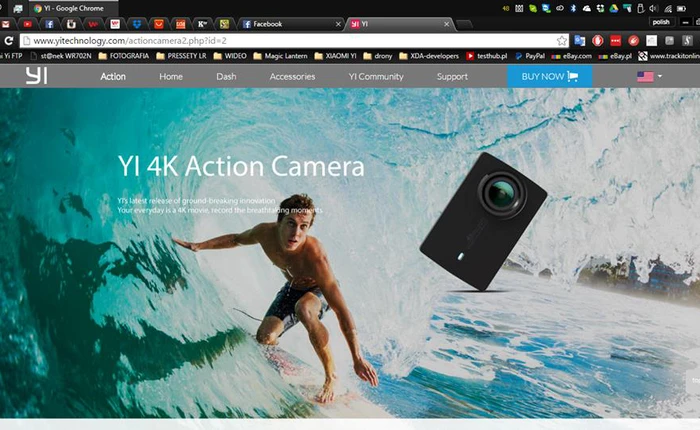This screenshot has height=430, width=700.
Task: Open the drony bookmark folder
Action: click(378, 56)
